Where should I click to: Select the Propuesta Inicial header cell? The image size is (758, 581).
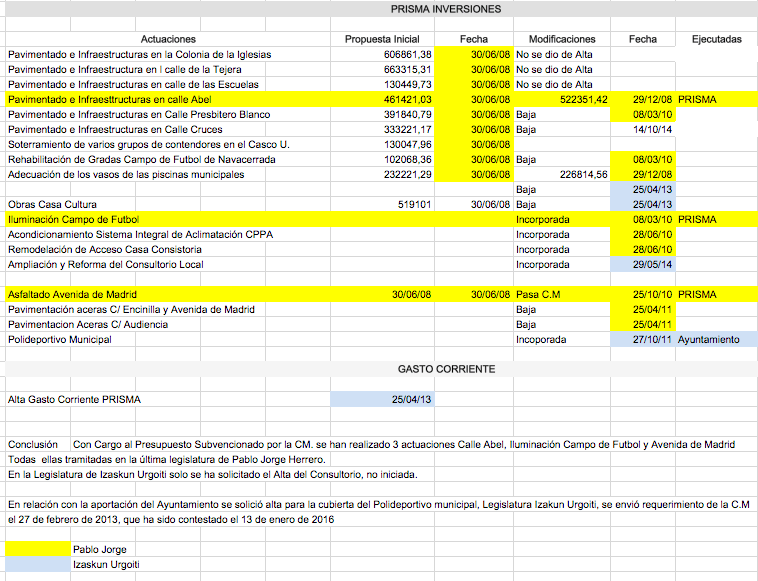382,39
